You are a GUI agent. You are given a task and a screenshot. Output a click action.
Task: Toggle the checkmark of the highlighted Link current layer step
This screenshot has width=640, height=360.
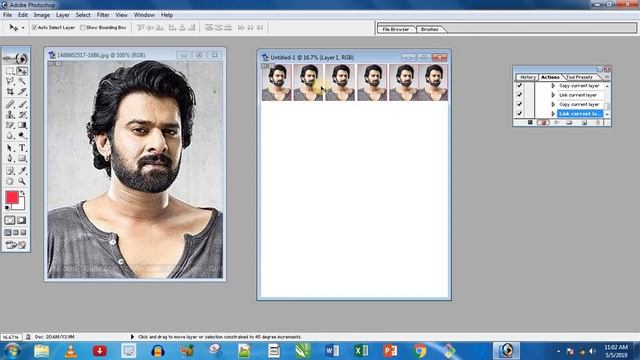519,113
